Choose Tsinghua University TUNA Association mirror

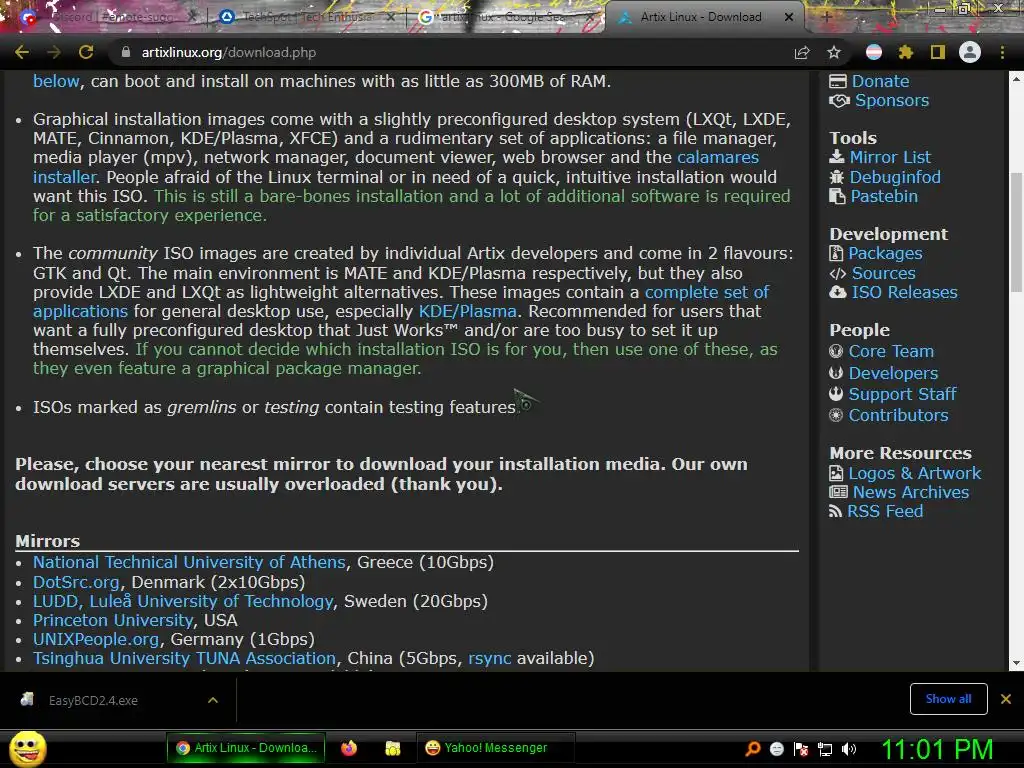click(x=184, y=658)
